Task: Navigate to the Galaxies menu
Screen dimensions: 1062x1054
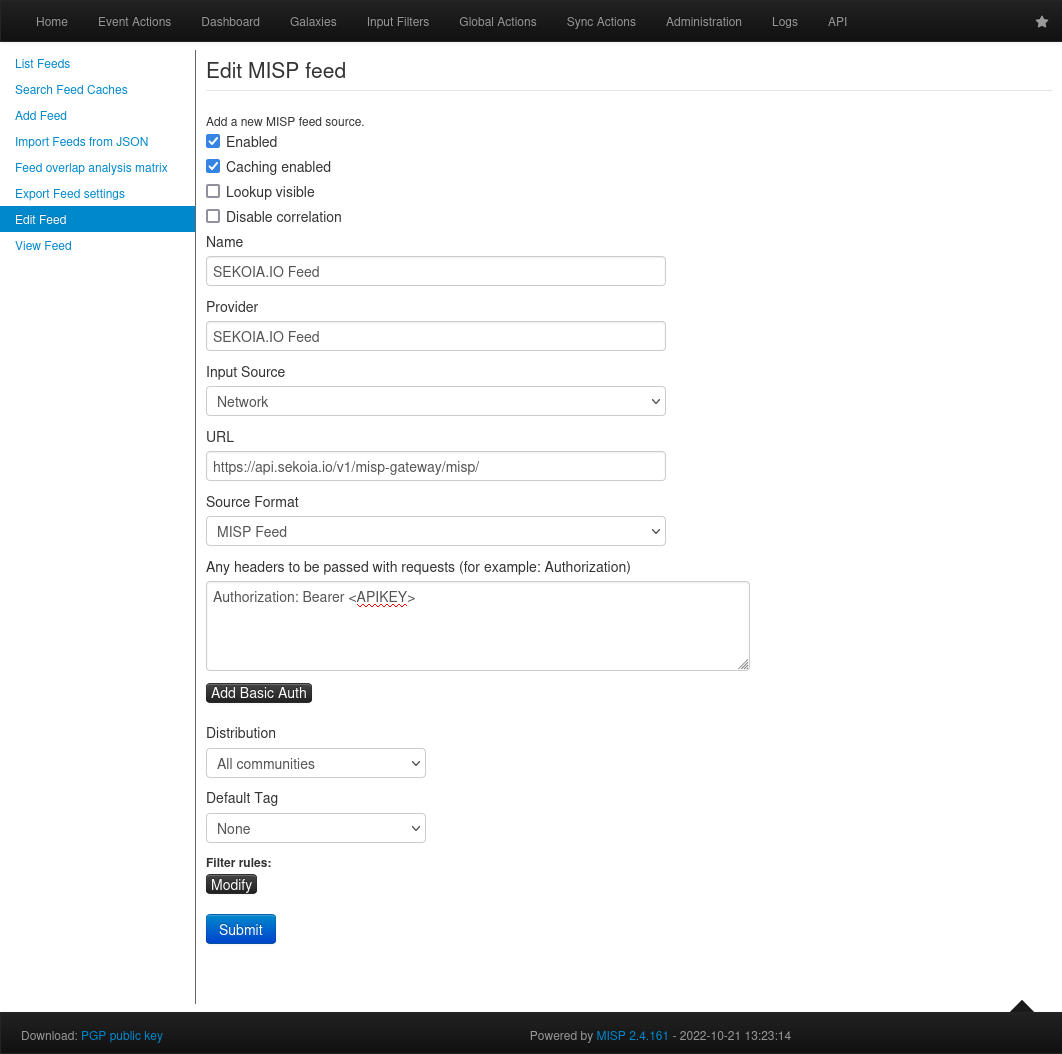Action: pos(313,21)
